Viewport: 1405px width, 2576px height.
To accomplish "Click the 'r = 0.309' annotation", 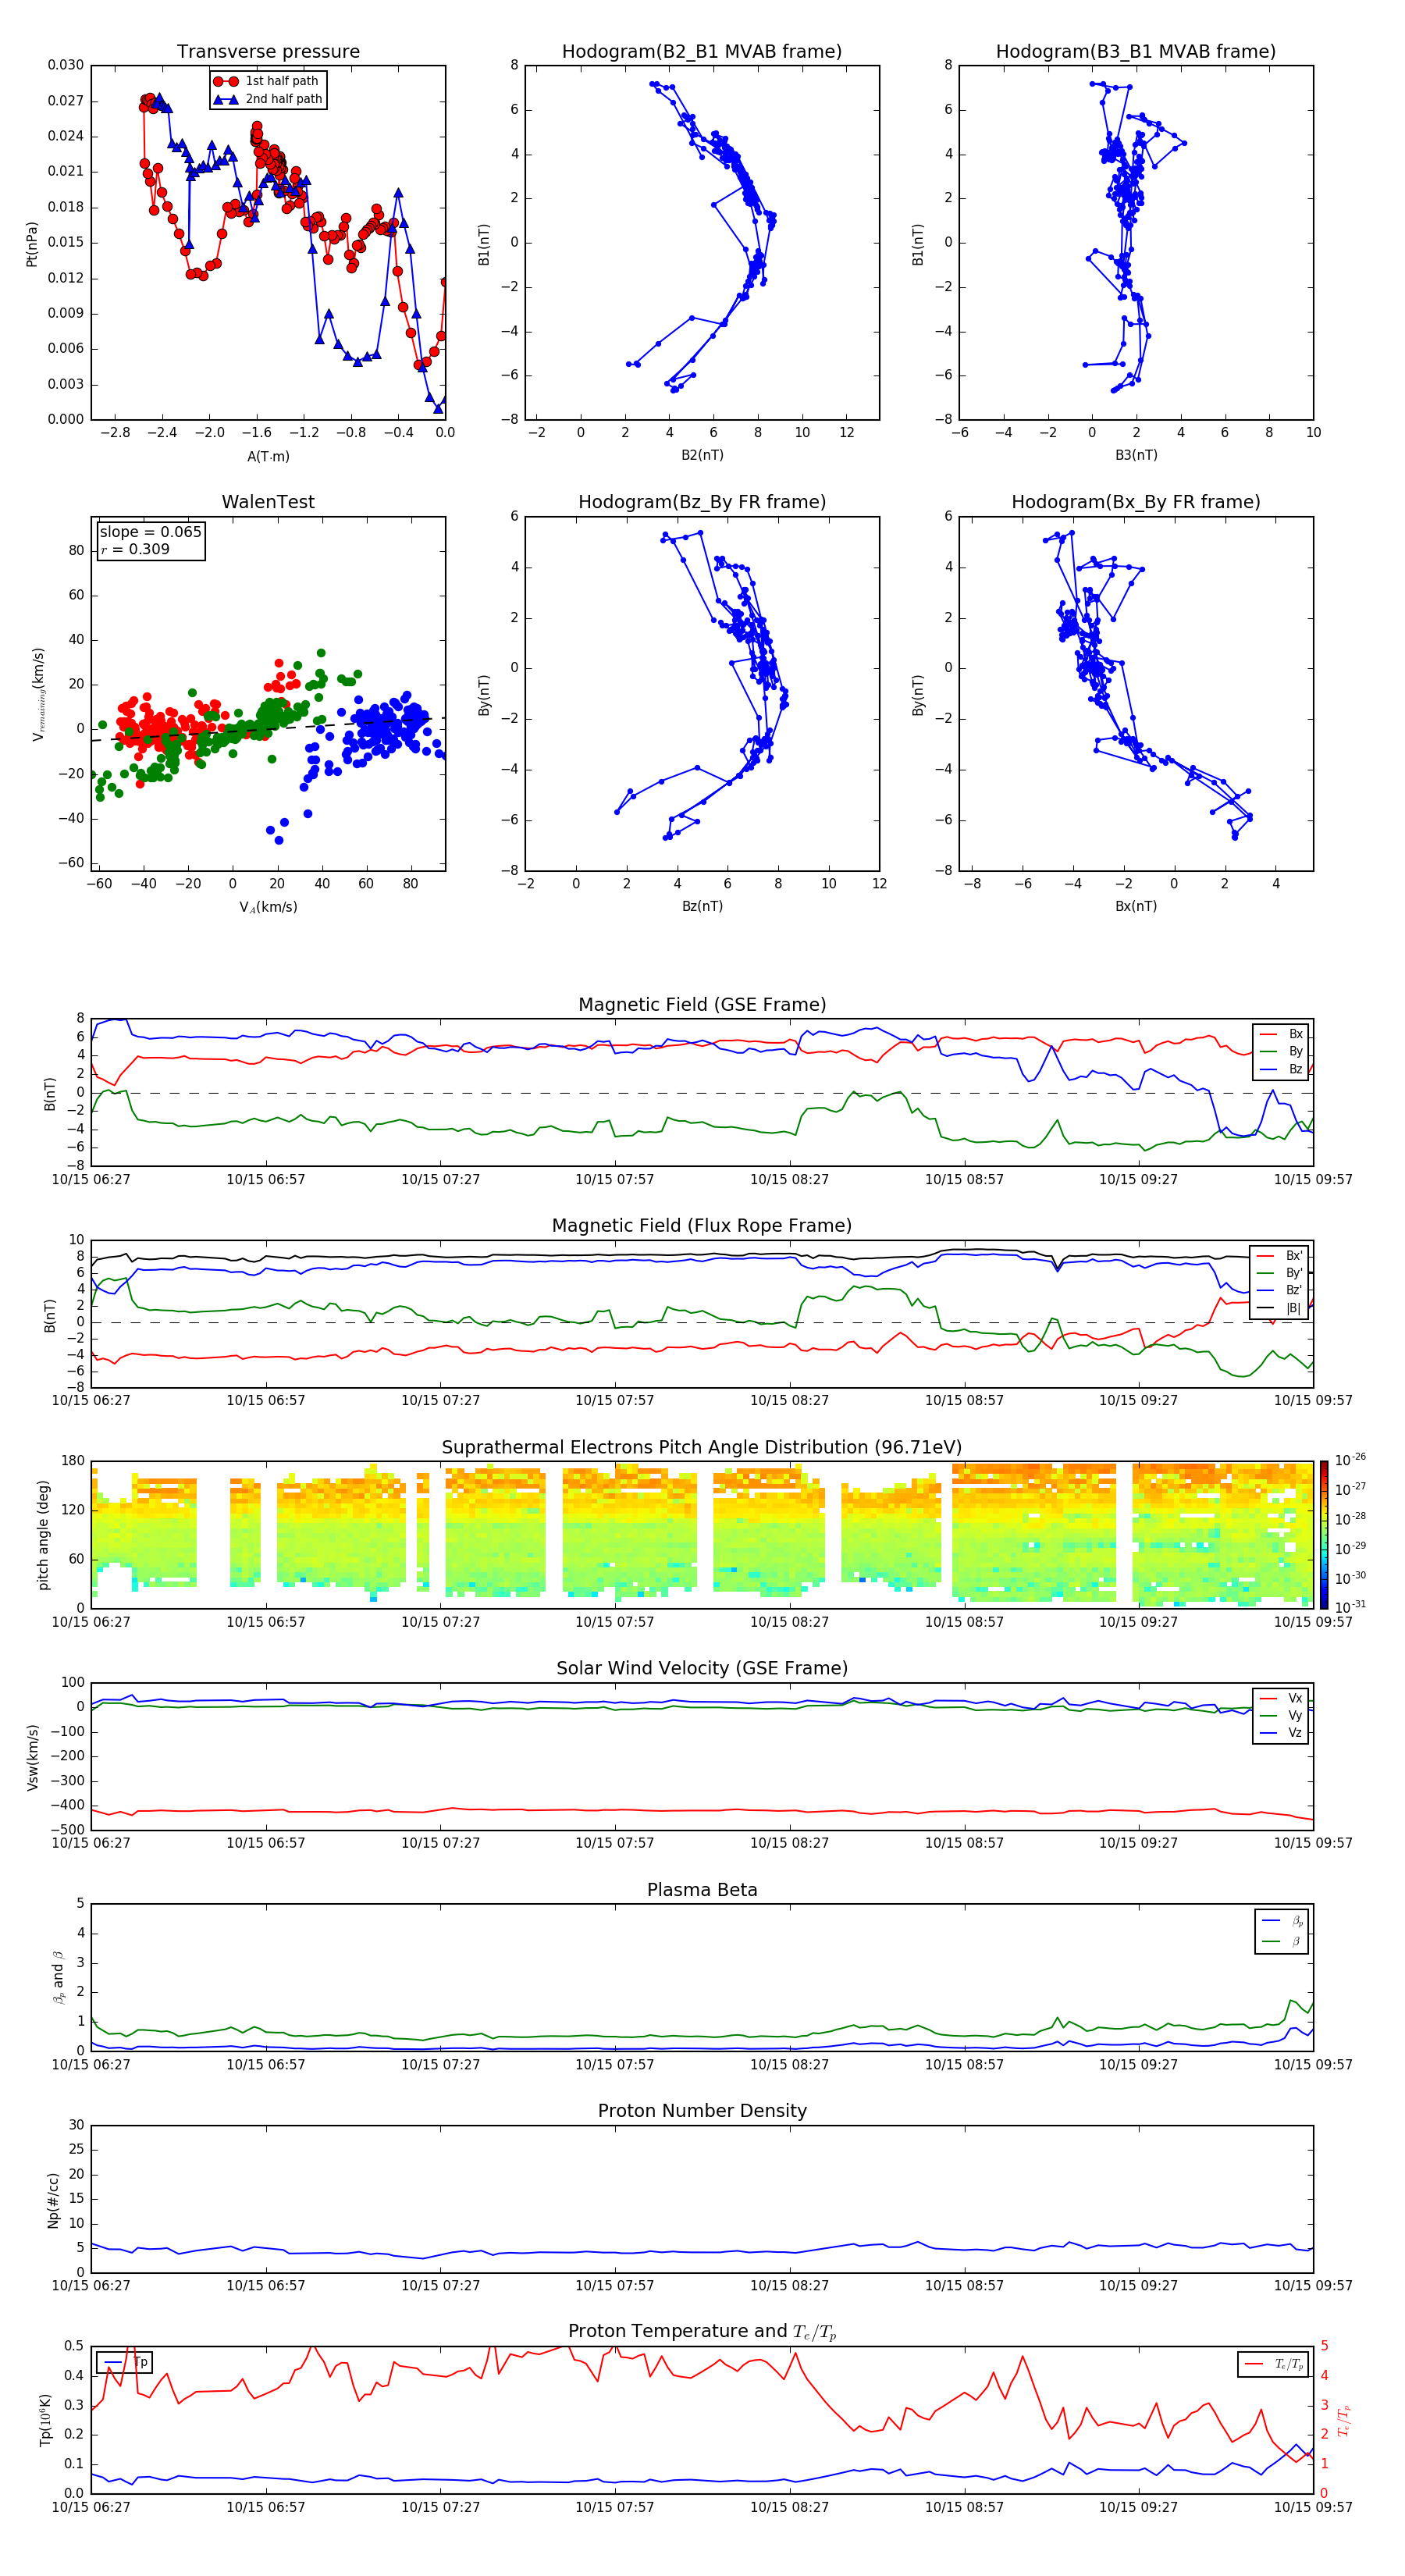I will [x=135, y=549].
